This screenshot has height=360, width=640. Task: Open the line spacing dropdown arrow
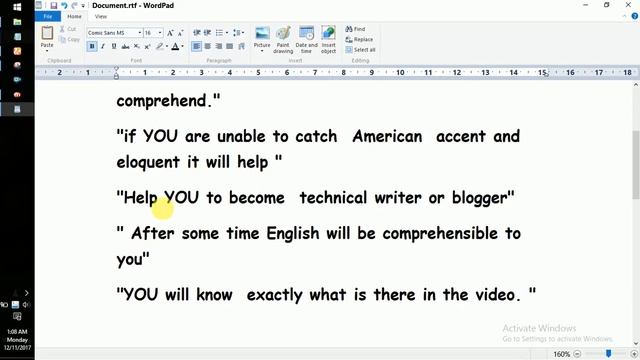point(243,33)
